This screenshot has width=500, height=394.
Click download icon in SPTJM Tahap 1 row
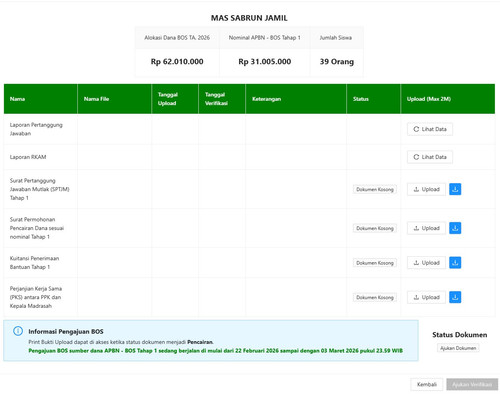455,189
